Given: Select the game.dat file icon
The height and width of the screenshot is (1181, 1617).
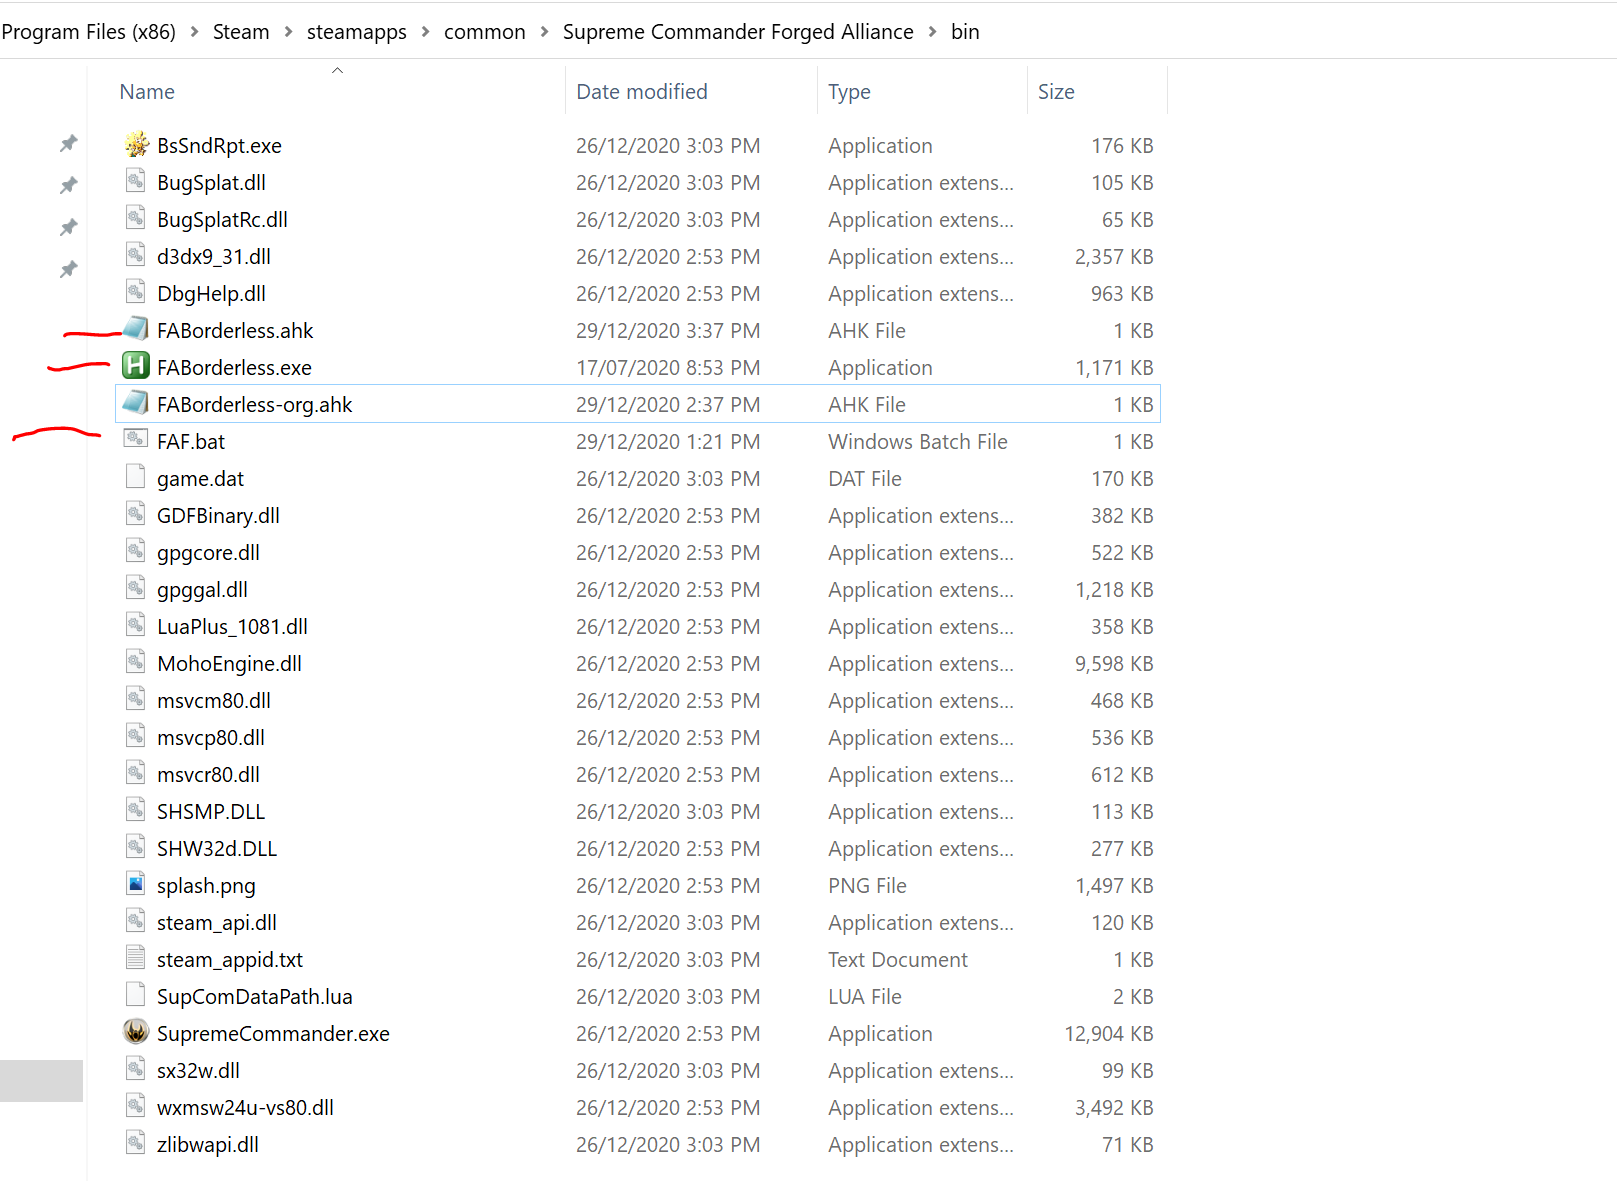Looking at the screenshot, I should pos(136,477).
